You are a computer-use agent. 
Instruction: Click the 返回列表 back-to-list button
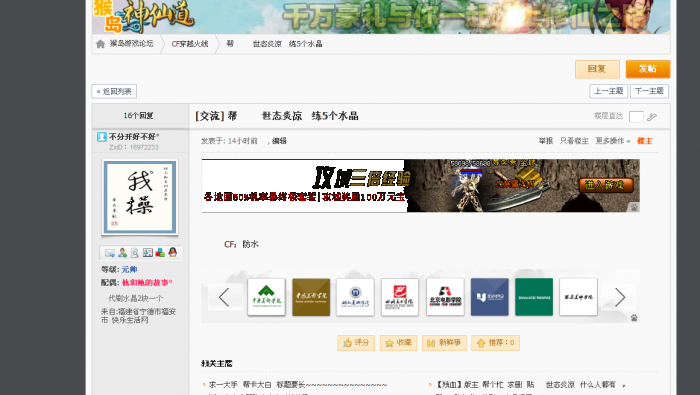pos(114,91)
